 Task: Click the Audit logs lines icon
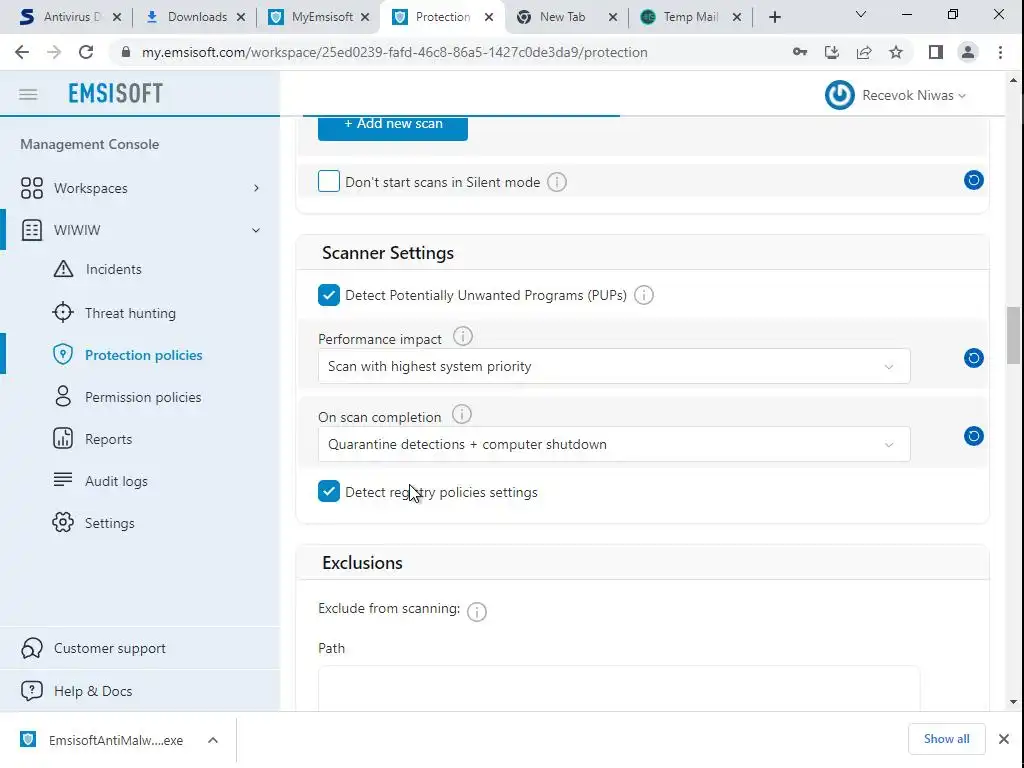pyautogui.click(x=63, y=479)
